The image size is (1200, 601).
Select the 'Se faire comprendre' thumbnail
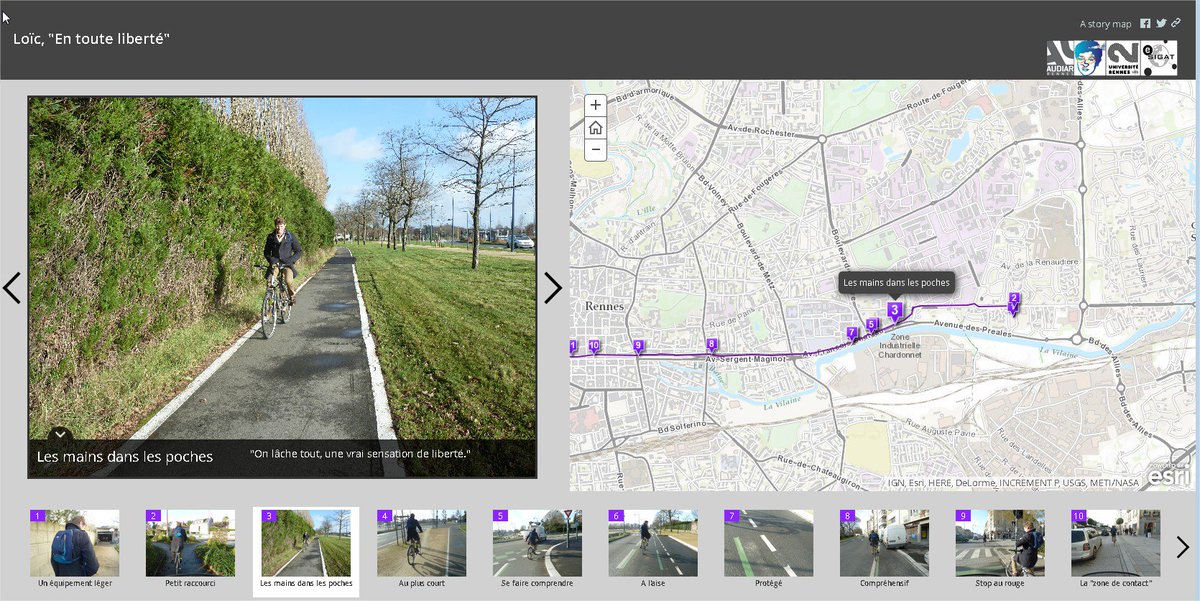pyautogui.click(x=537, y=543)
